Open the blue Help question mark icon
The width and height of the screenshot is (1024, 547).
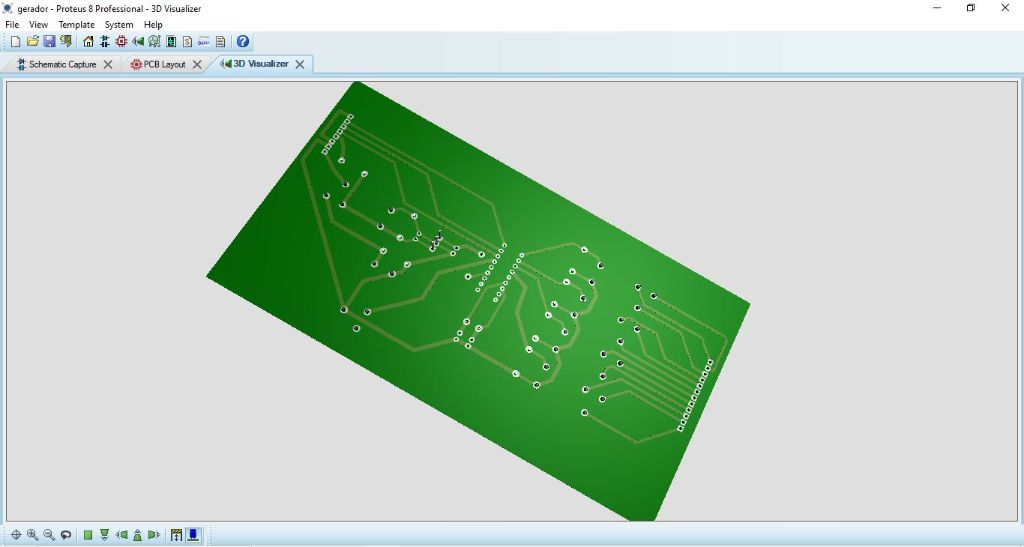[x=242, y=42]
